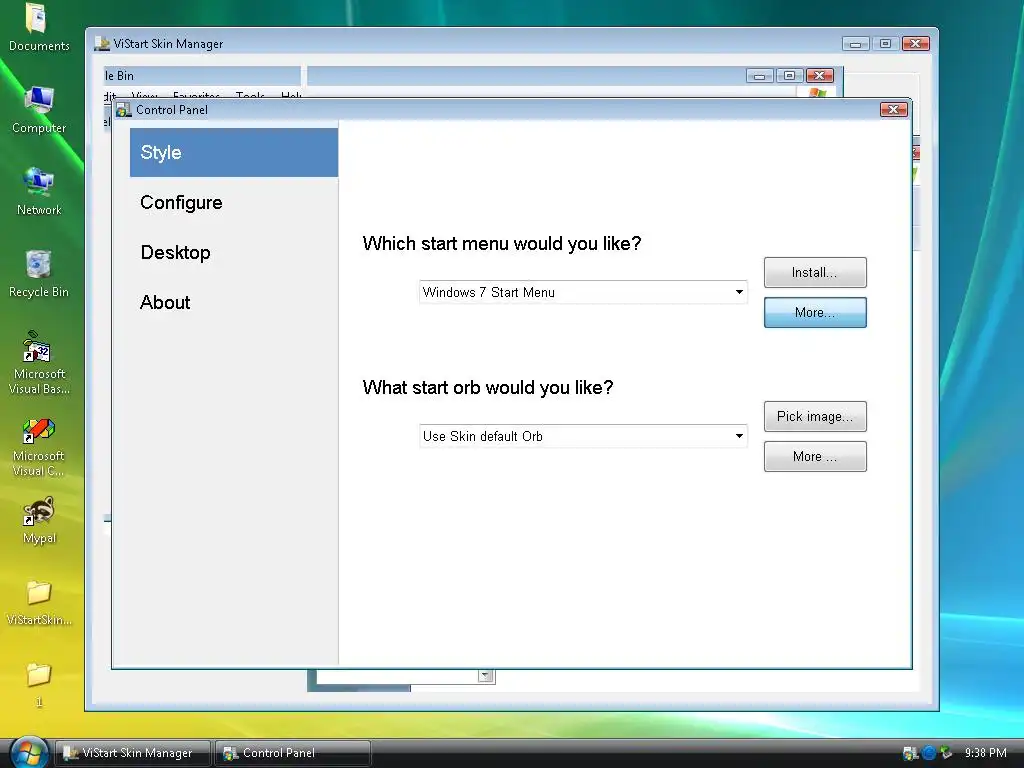Click the 'Which start menu would you like?' heading
Viewport: 1024px width, 768px height.
(502, 244)
